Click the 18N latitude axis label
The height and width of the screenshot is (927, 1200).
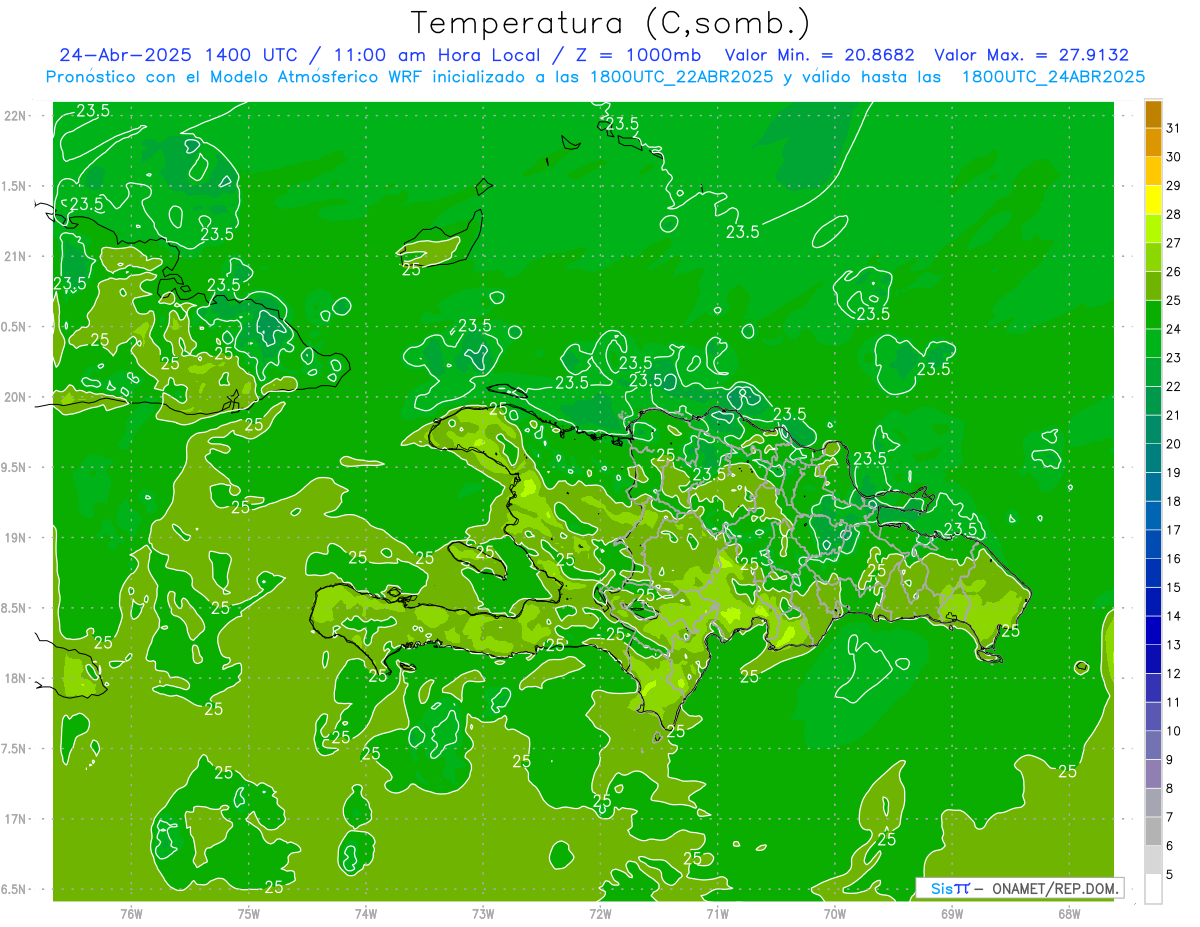[16, 679]
